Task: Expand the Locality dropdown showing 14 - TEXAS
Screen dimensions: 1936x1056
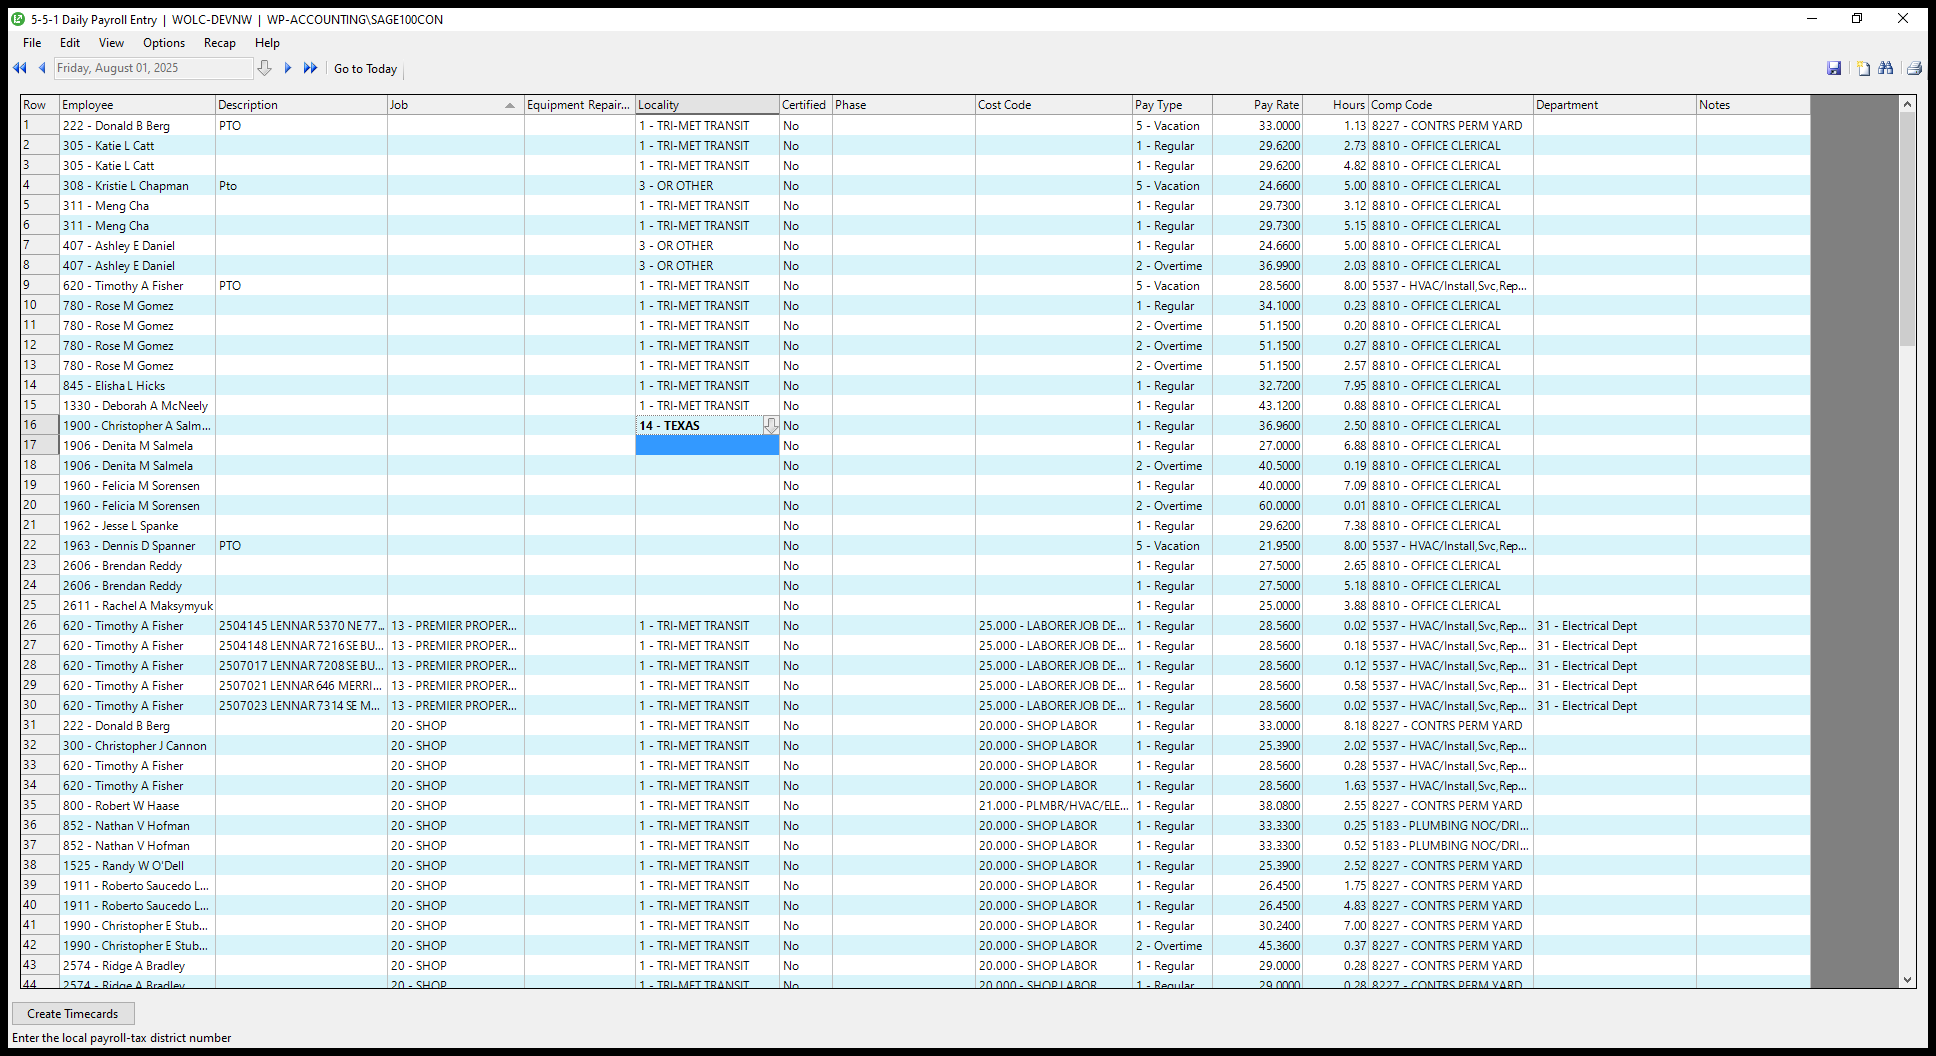Action: click(x=770, y=426)
